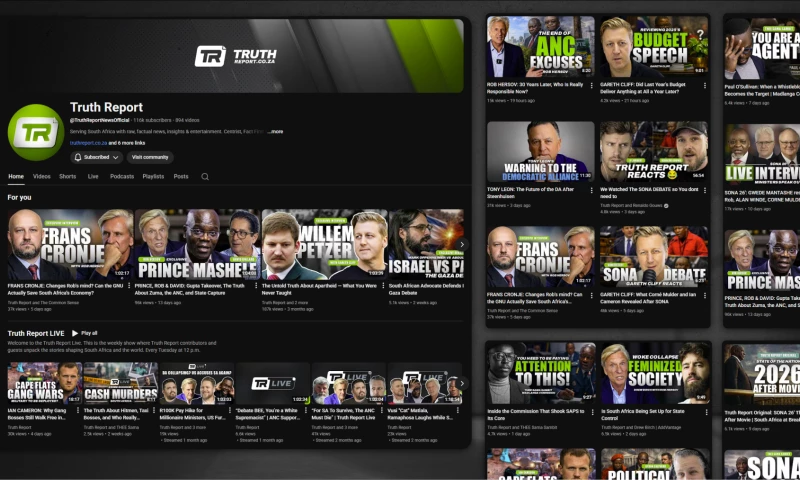Open the three-dot menu for Inside the Commission video
Viewport: 800px width, 480px height.
point(593,412)
